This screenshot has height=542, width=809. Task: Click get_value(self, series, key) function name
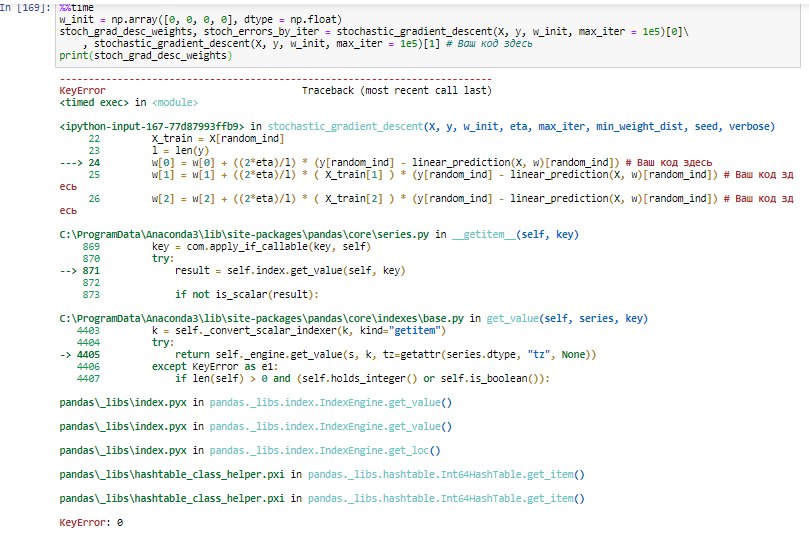pos(567,319)
